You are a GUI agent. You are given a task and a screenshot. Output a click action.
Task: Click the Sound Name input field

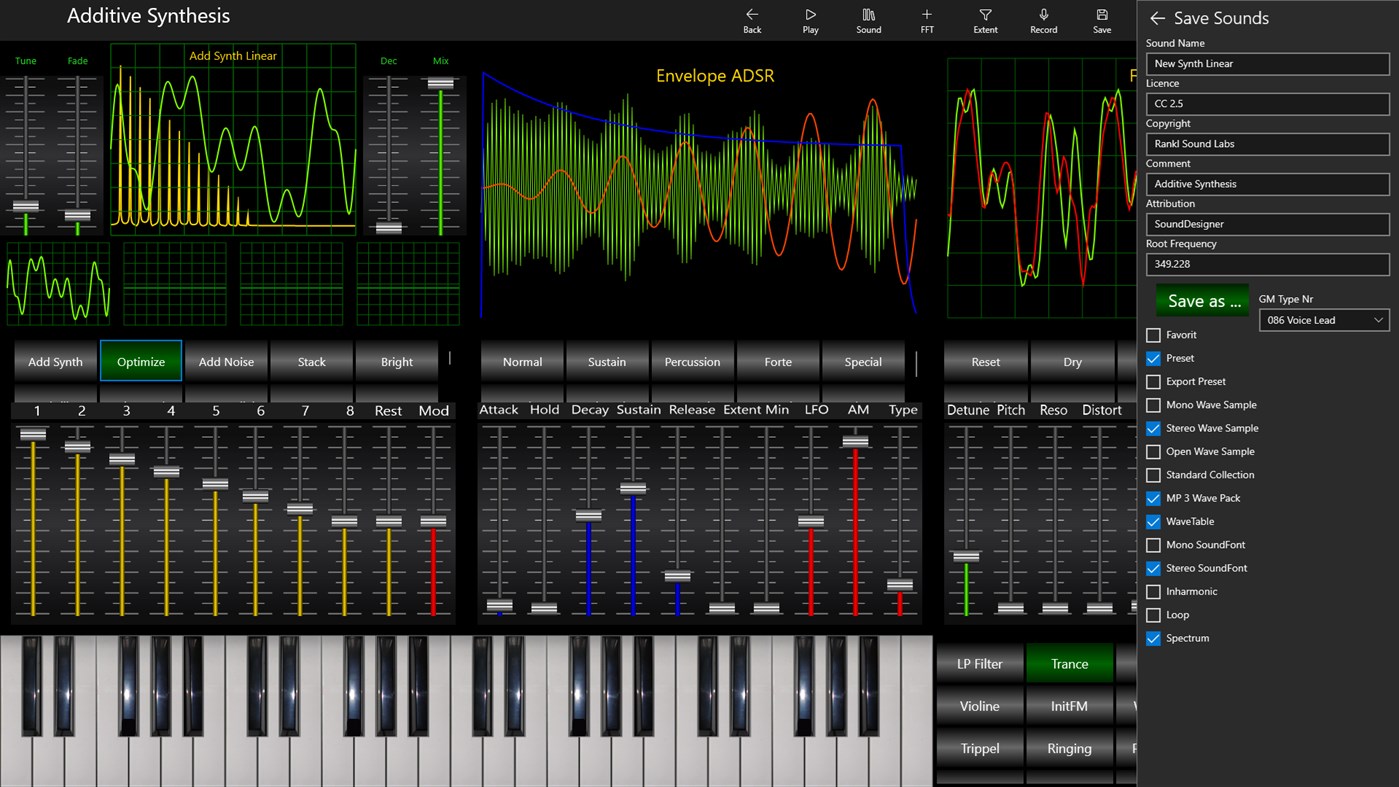pyautogui.click(x=1266, y=63)
